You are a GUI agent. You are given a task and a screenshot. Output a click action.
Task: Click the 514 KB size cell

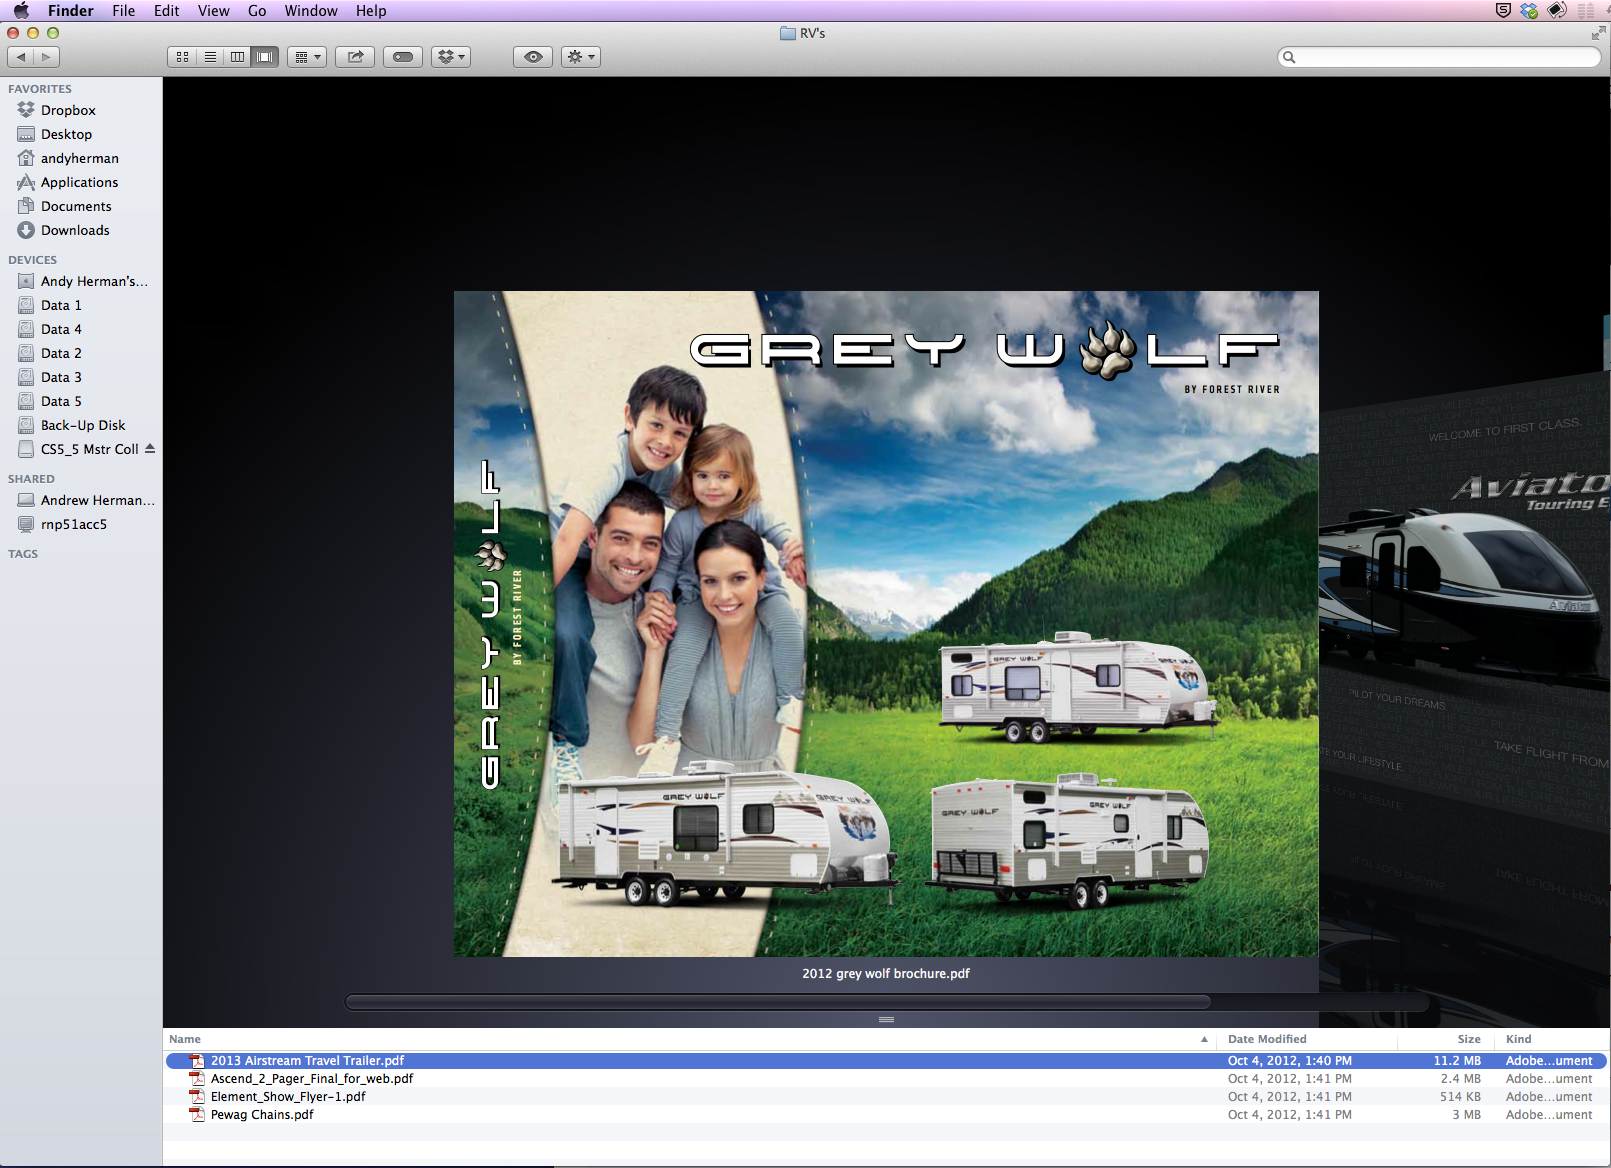pyautogui.click(x=1460, y=1097)
